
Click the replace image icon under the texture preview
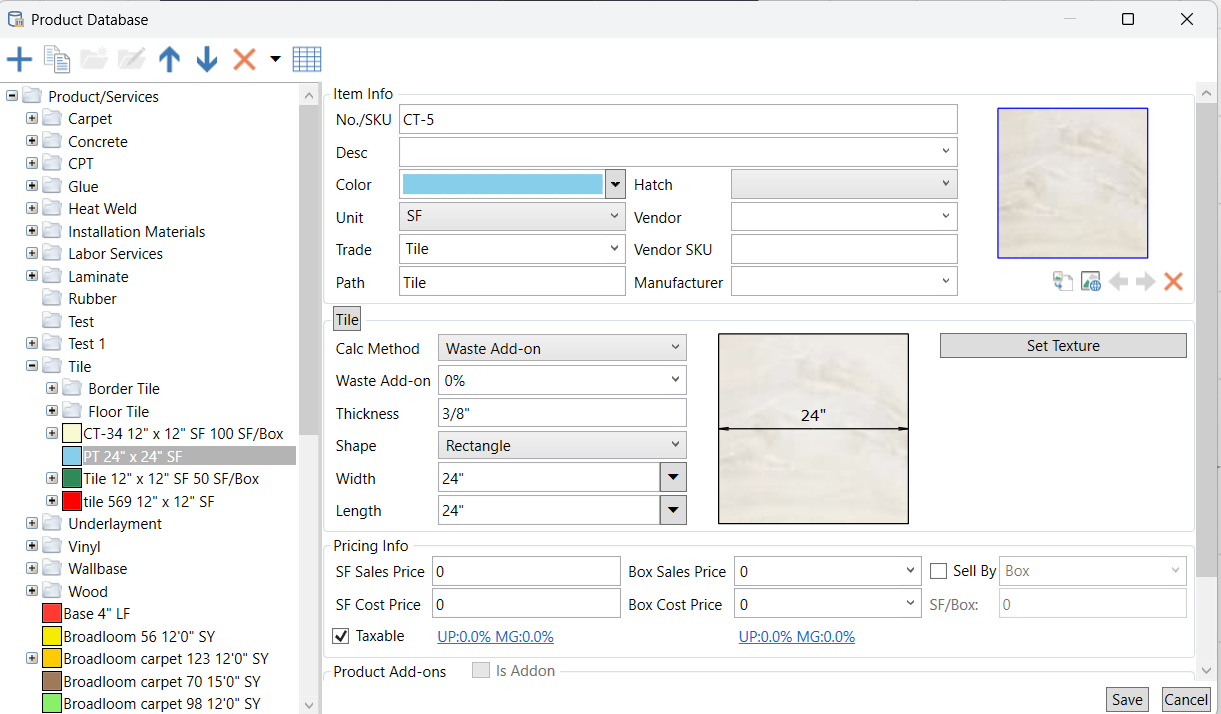[x=1062, y=282]
